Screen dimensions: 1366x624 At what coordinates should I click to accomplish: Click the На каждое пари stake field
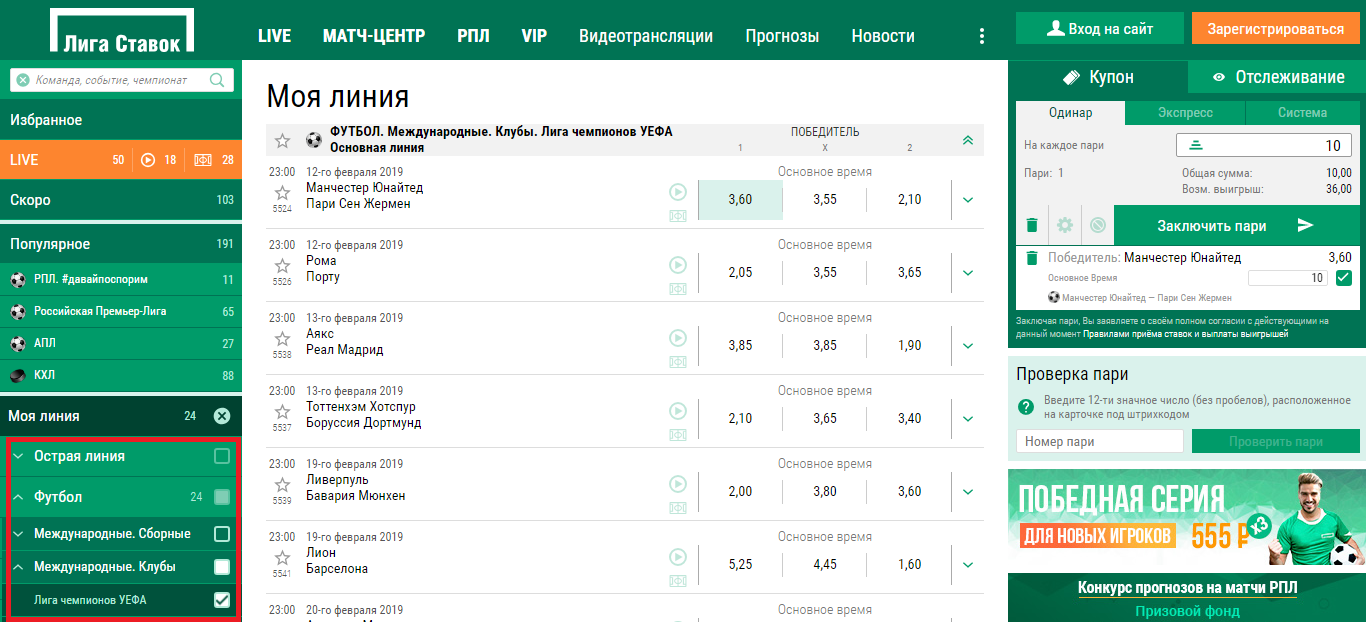[1264, 146]
